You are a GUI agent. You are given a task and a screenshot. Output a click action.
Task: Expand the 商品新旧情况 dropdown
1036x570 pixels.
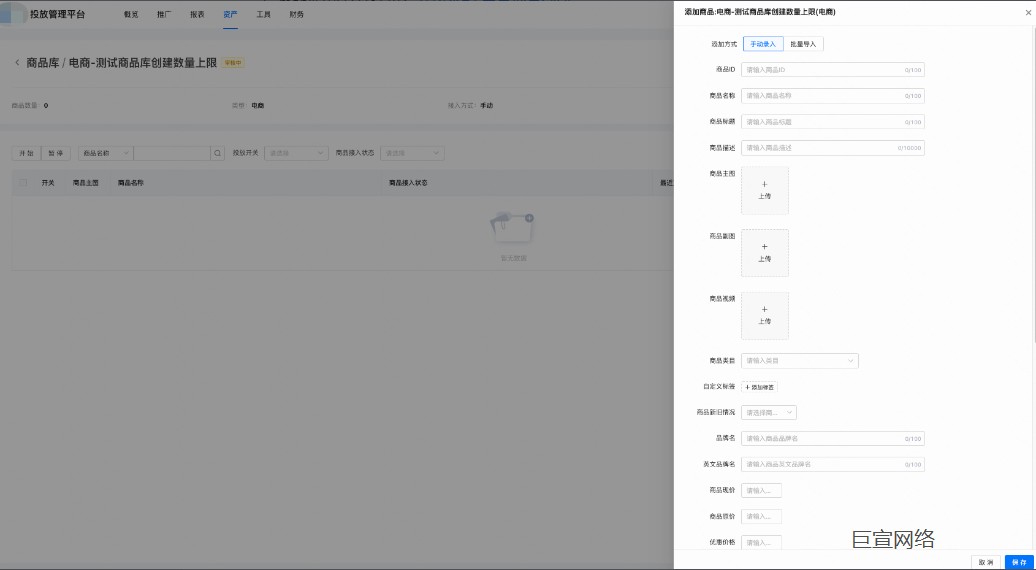tap(768, 412)
